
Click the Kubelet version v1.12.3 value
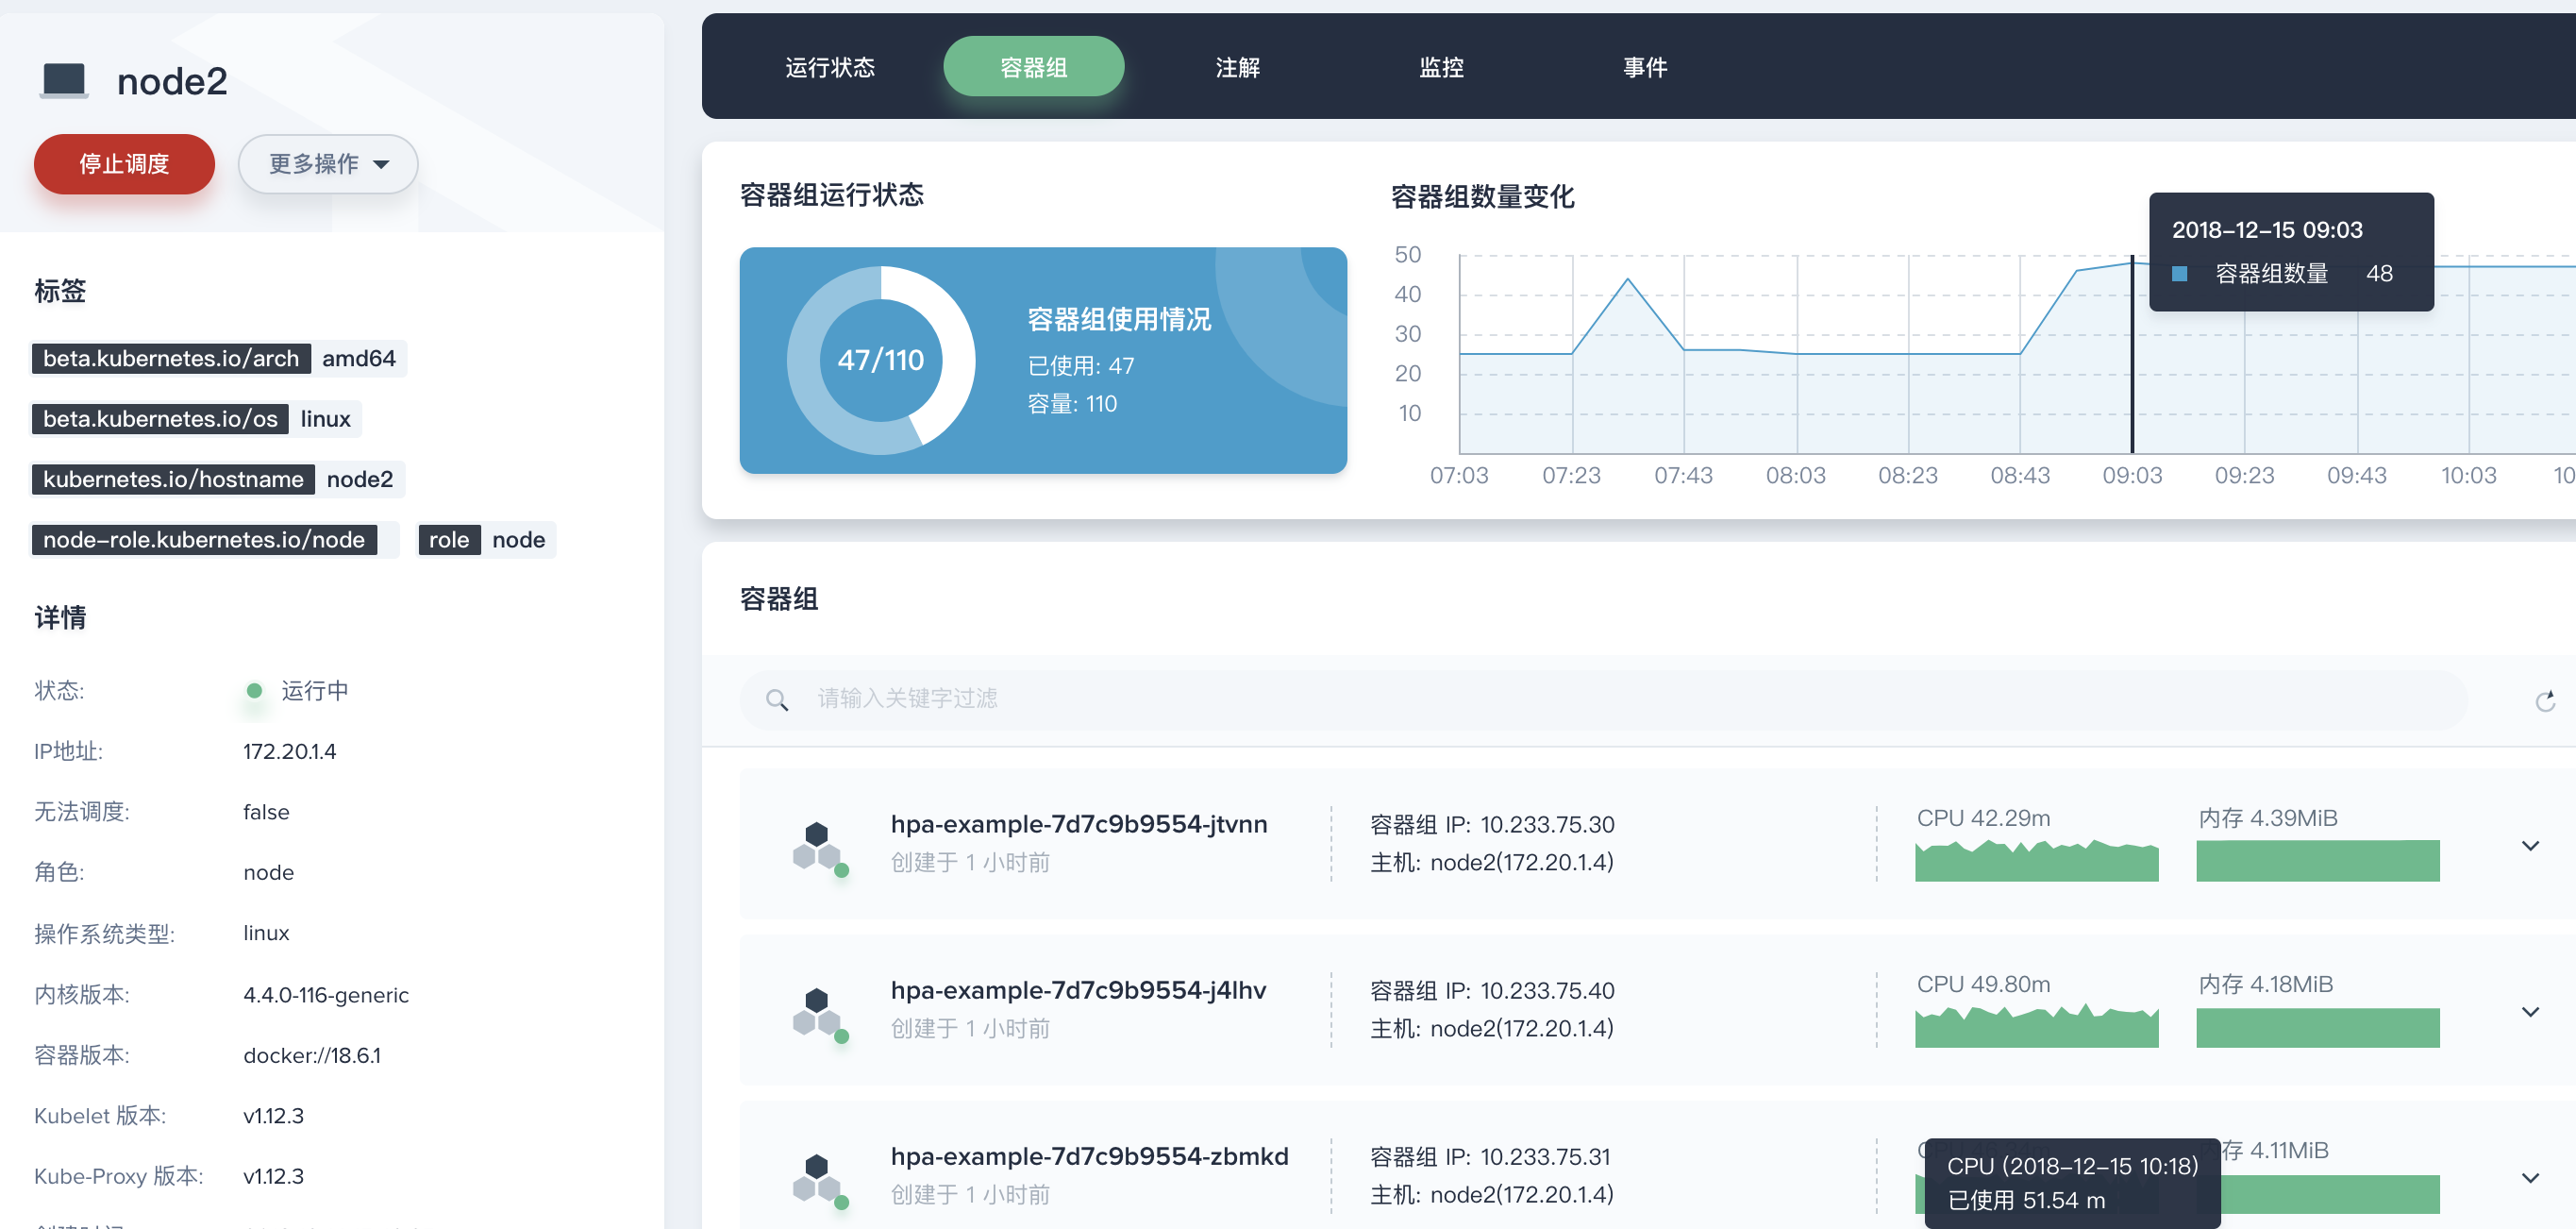click(x=273, y=1116)
